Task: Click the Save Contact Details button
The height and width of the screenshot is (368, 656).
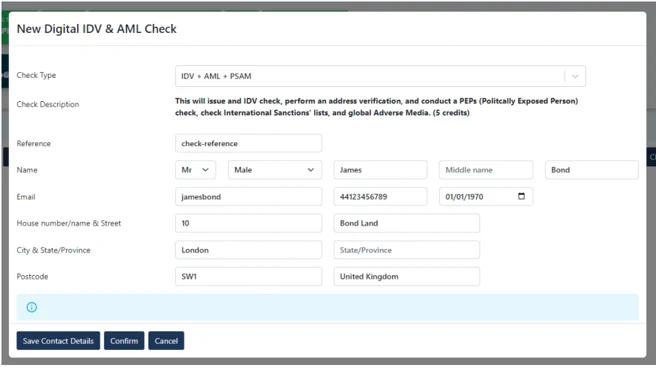Action: pyautogui.click(x=58, y=341)
